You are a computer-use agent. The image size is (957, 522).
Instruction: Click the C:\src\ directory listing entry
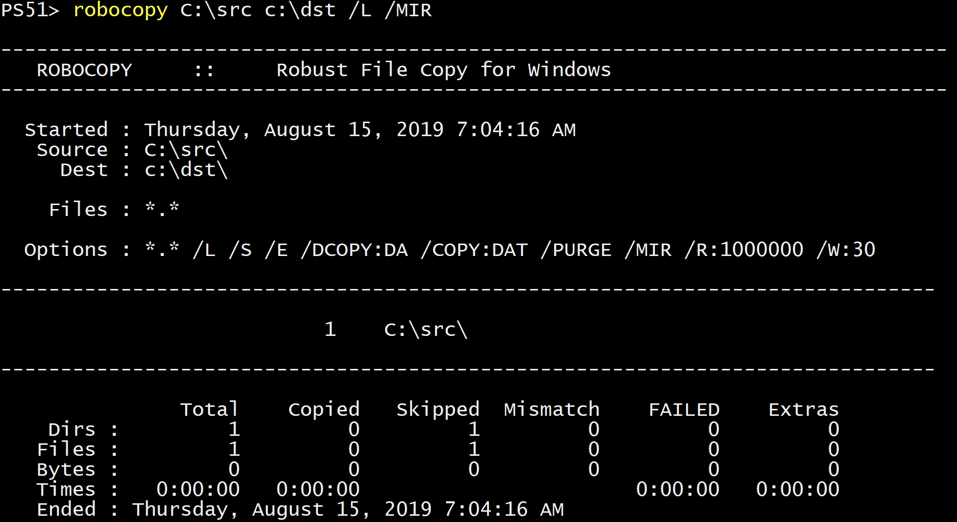pos(425,330)
